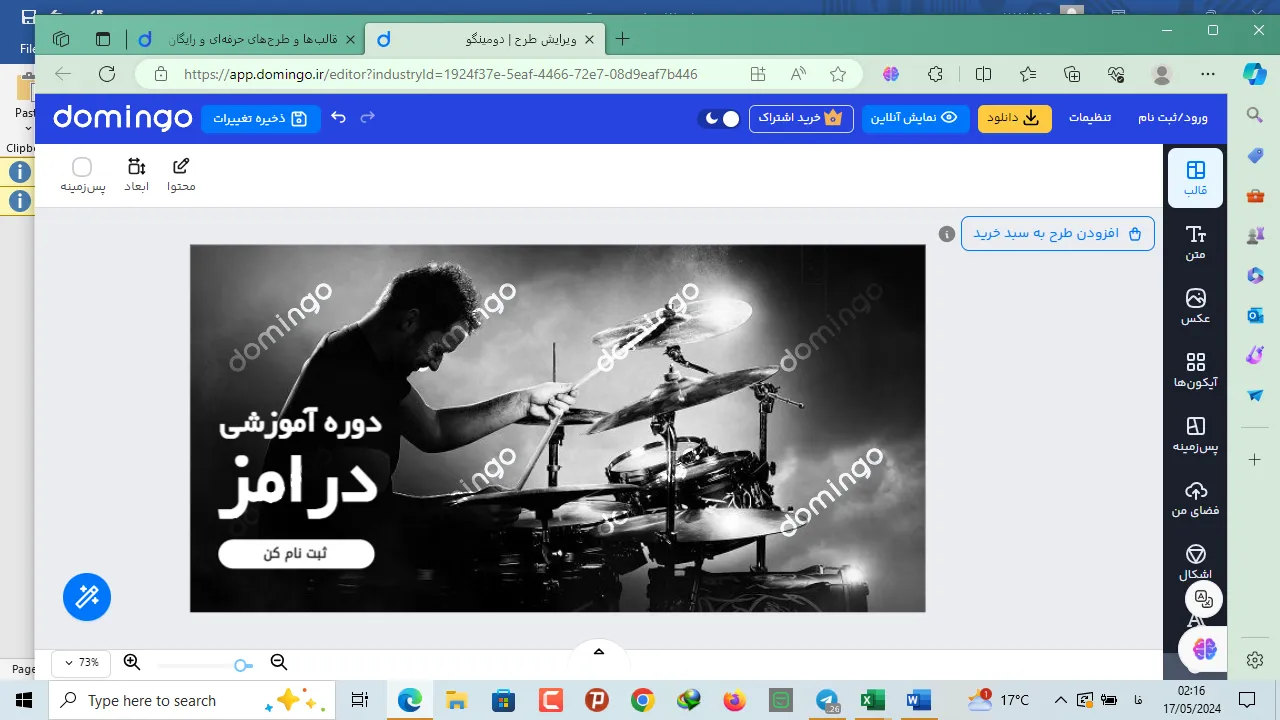
Task: Expand the bottom panel chevron
Action: click(x=599, y=651)
